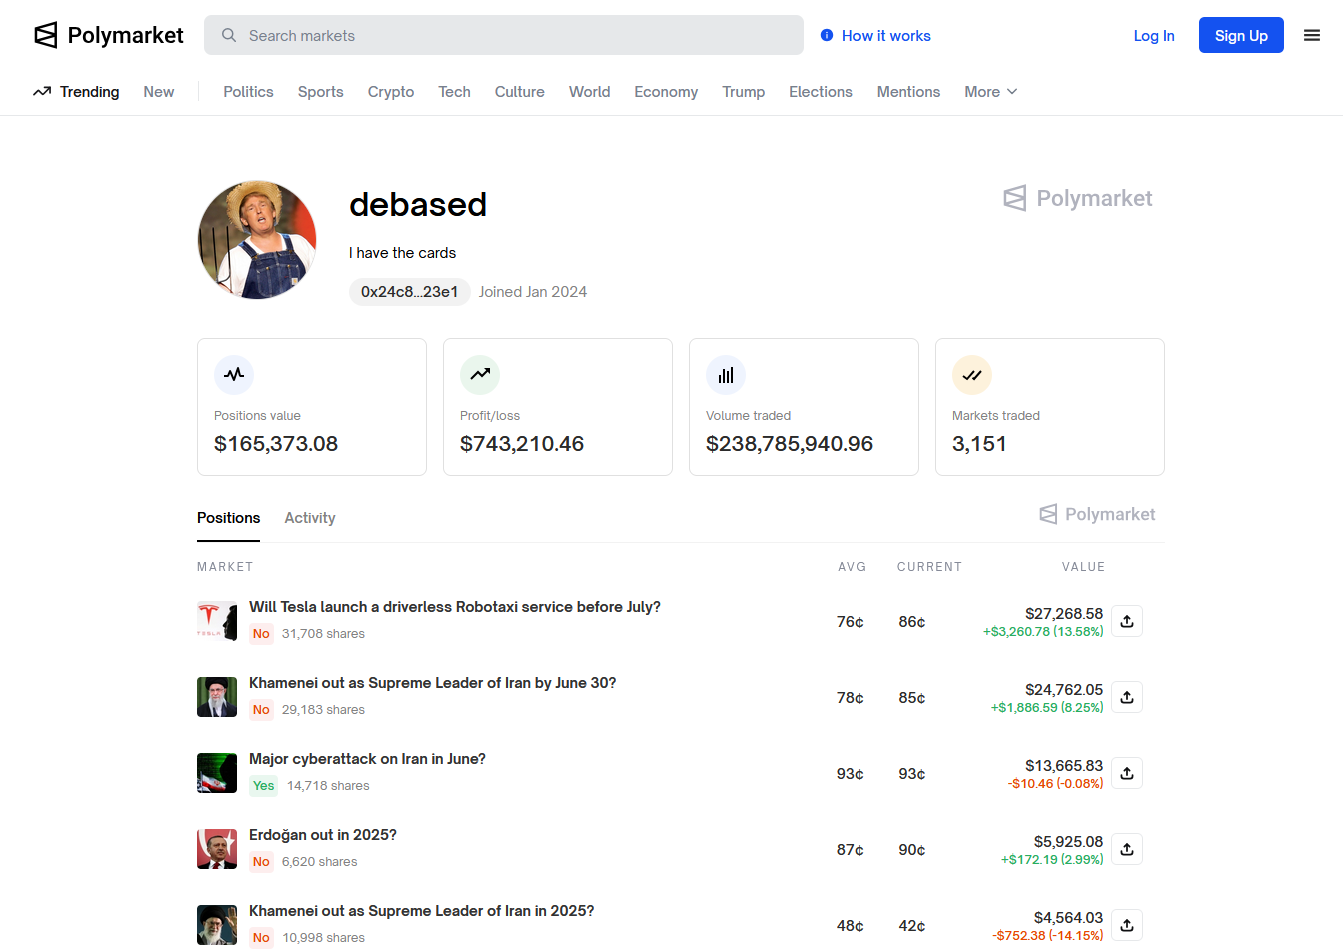
Task: Click the No tag on Tesla row
Action: point(261,634)
